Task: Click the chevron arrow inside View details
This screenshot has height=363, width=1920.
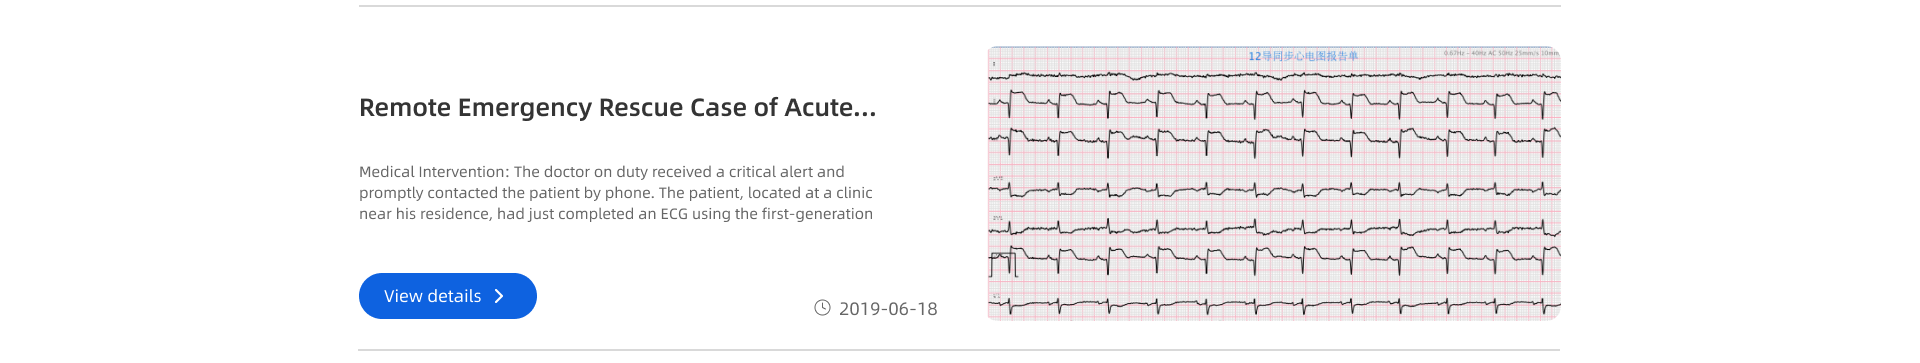Action: pyautogui.click(x=499, y=296)
